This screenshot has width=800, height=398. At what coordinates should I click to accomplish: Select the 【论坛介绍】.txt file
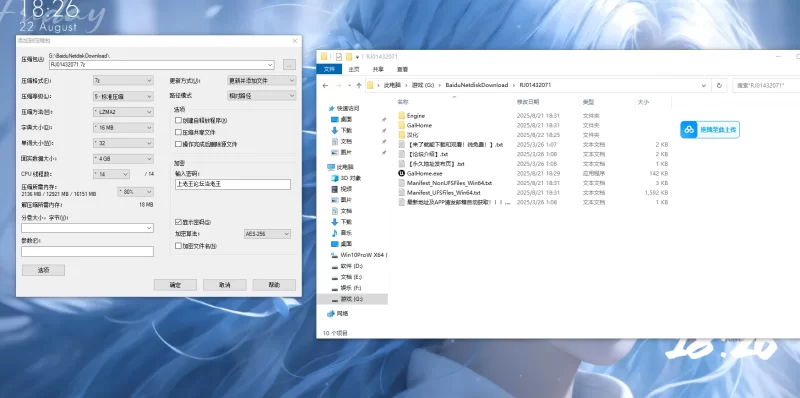point(428,154)
